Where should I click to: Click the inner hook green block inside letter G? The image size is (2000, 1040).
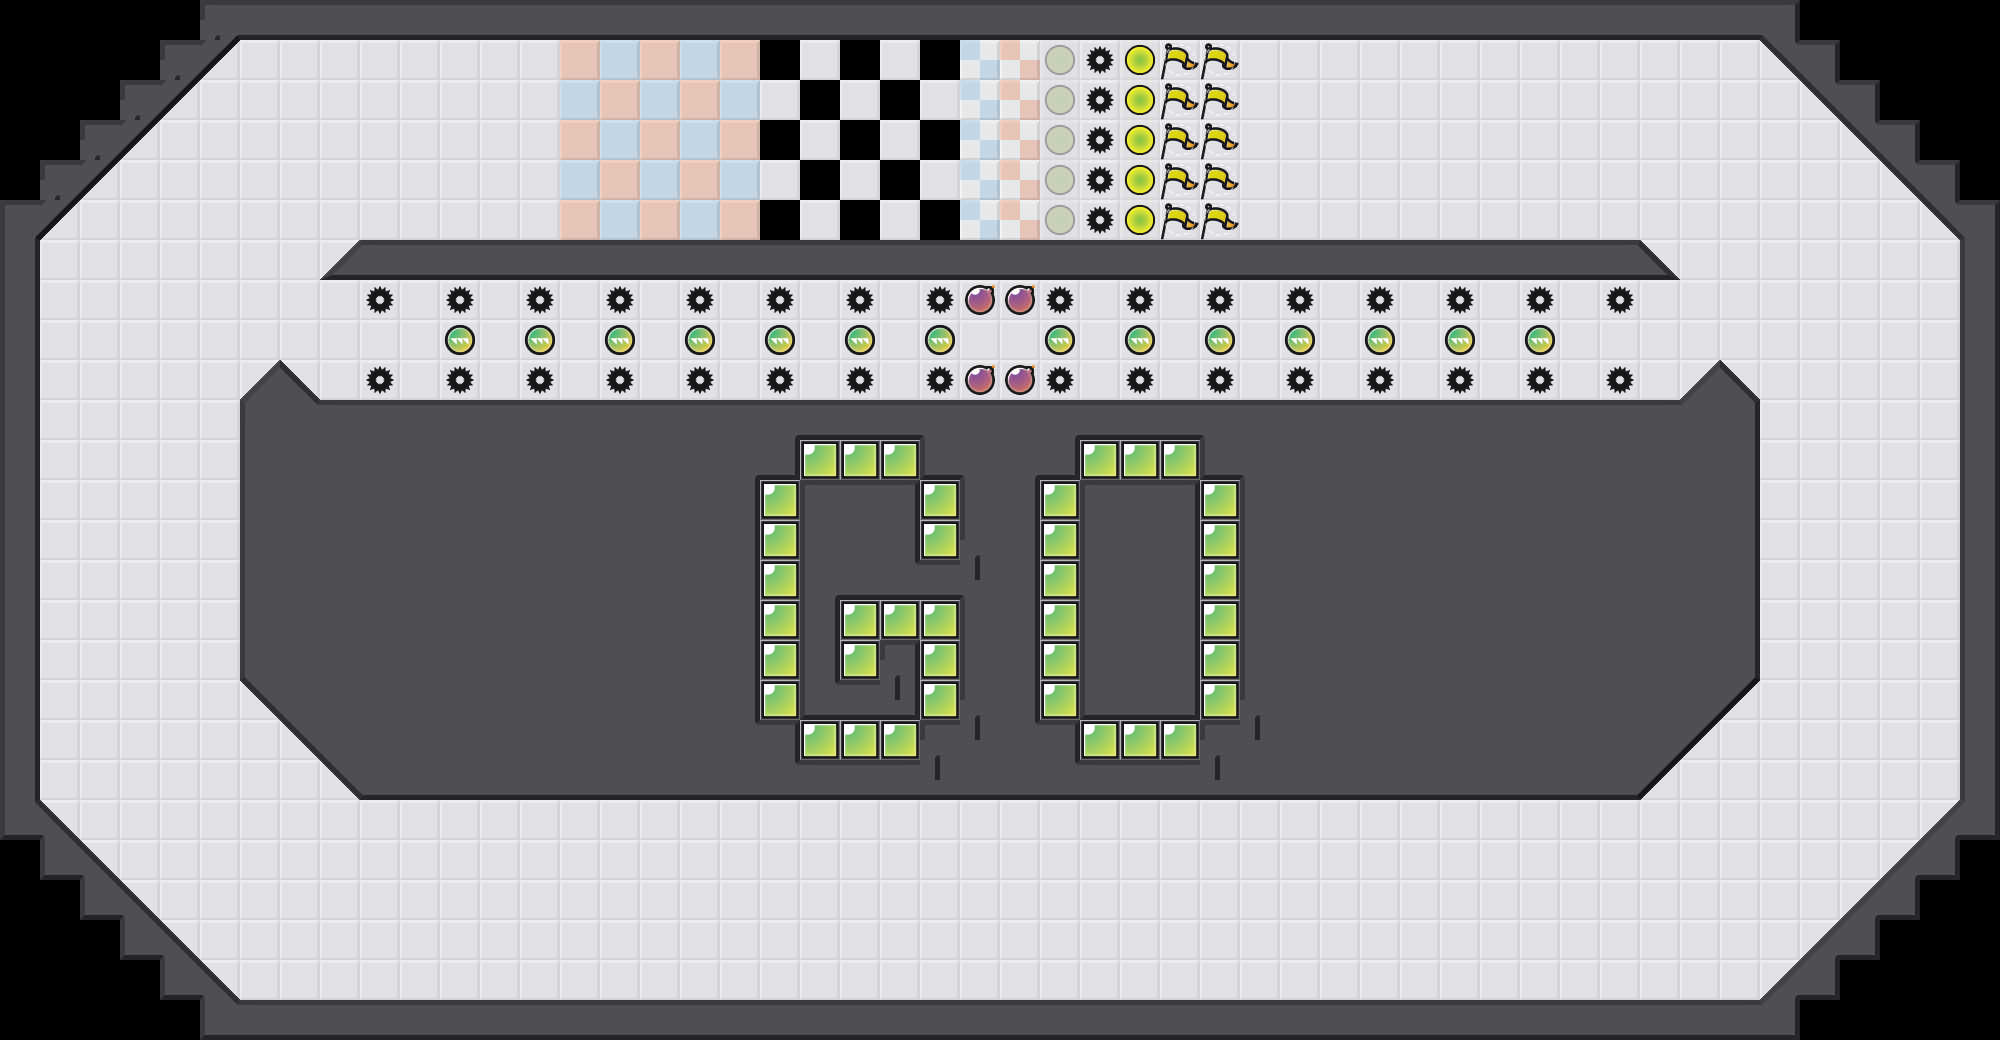860,660
